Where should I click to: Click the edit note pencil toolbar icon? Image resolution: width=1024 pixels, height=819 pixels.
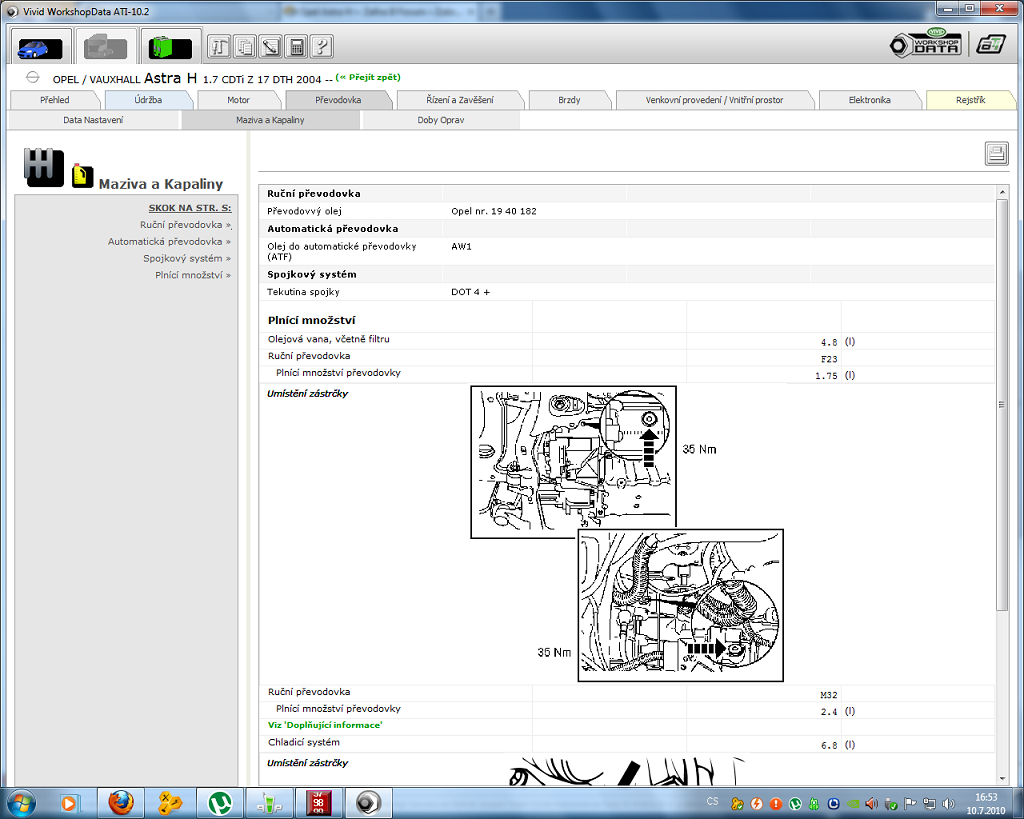[271, 46]
